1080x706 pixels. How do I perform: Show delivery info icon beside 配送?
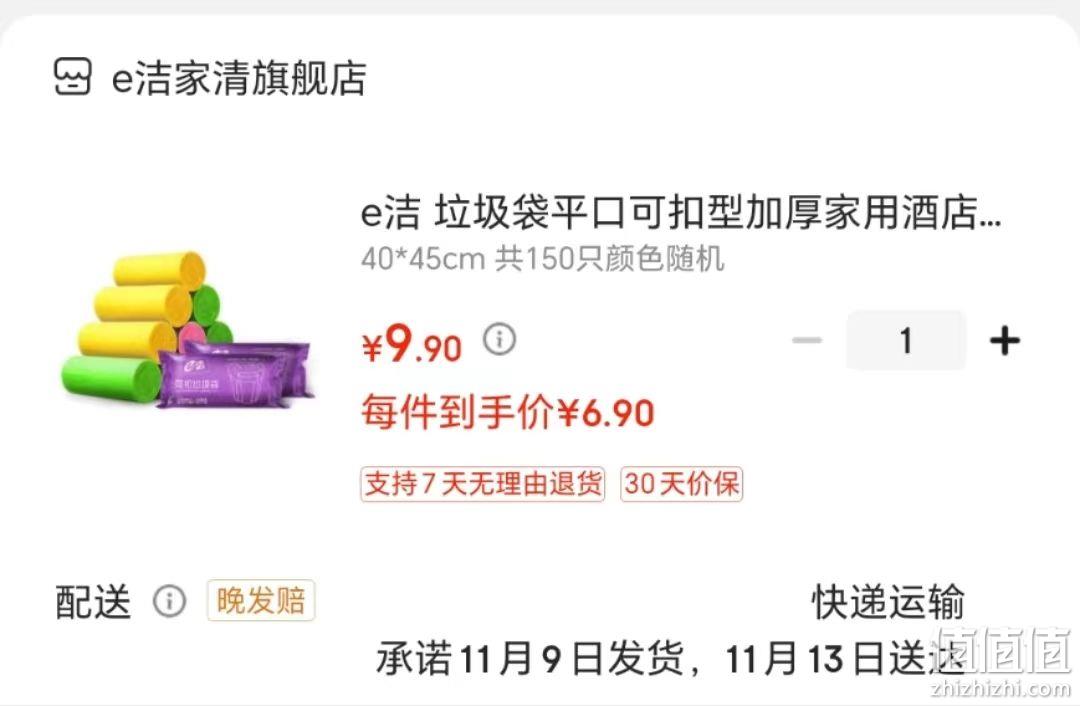[x=169, y=601]
